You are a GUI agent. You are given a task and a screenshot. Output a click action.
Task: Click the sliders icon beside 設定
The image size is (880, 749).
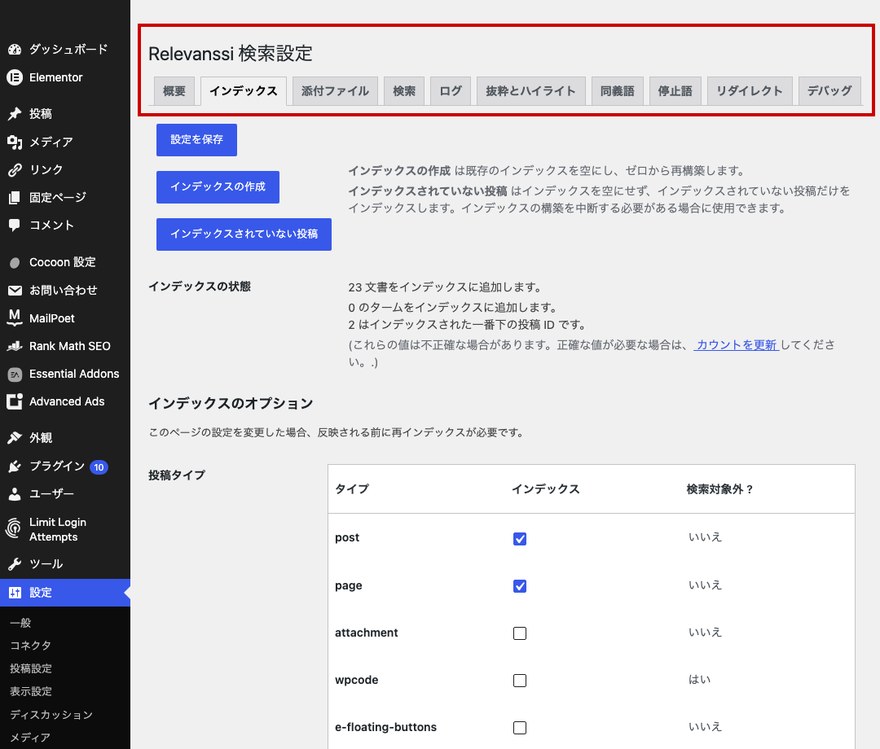15,592
